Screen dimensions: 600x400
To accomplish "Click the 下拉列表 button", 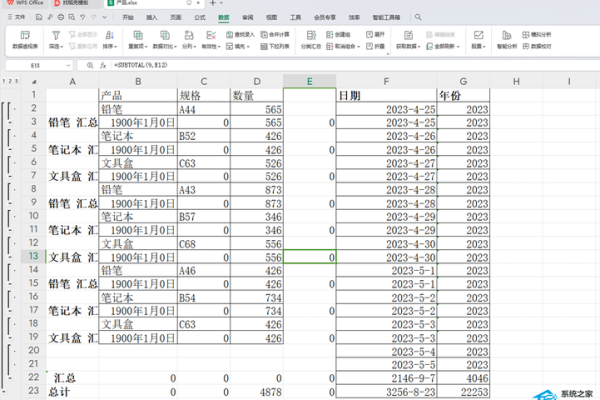I will pyautogui.click(x=263, y=46).
